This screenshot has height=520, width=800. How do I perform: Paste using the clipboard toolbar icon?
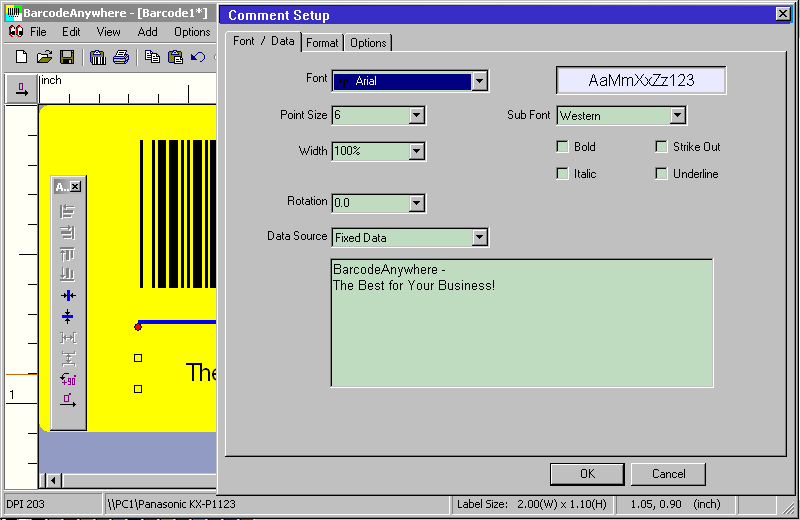pyautogui.click(x=176, y=57)
